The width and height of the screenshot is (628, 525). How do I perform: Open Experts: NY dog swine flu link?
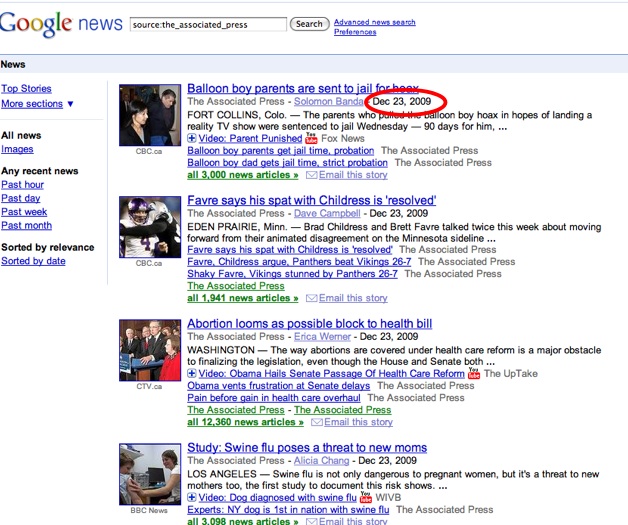pyautogui.click(x=288, y=510)
